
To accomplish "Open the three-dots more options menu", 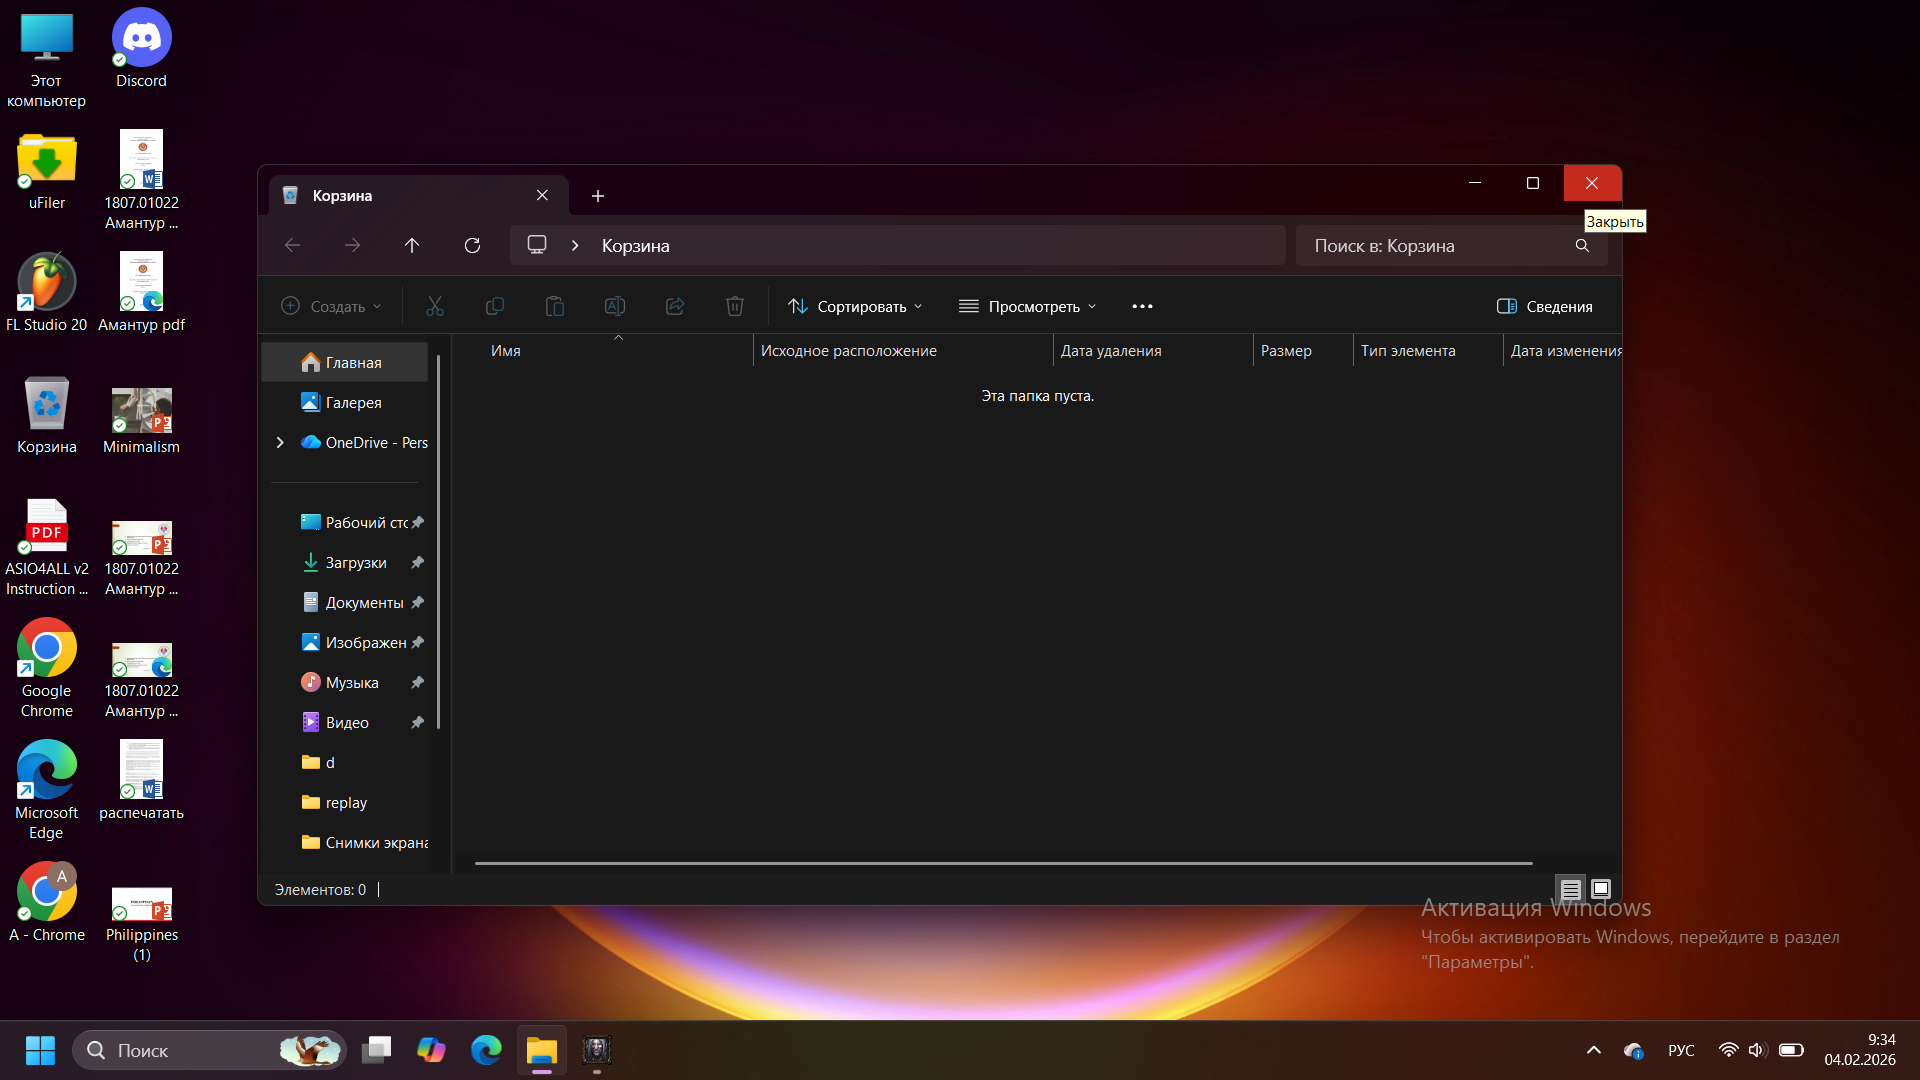I will (1142, 307).
